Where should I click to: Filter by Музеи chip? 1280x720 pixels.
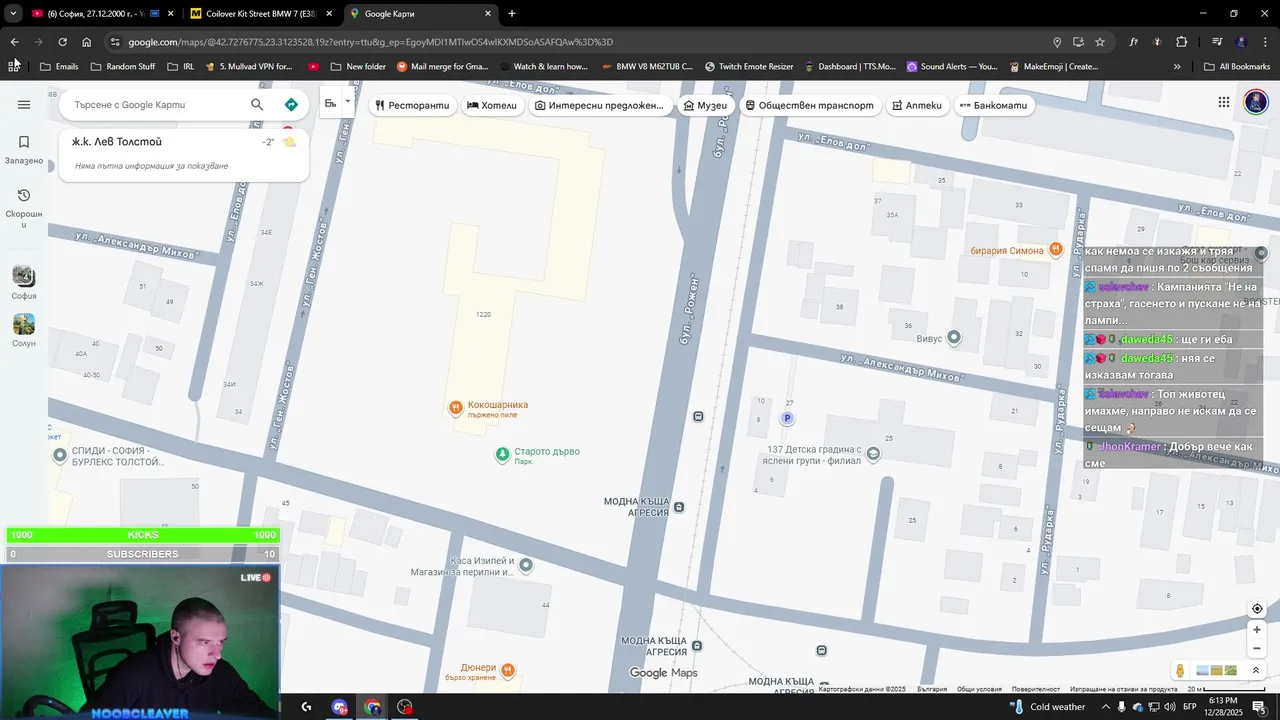[x=705, y=105]
